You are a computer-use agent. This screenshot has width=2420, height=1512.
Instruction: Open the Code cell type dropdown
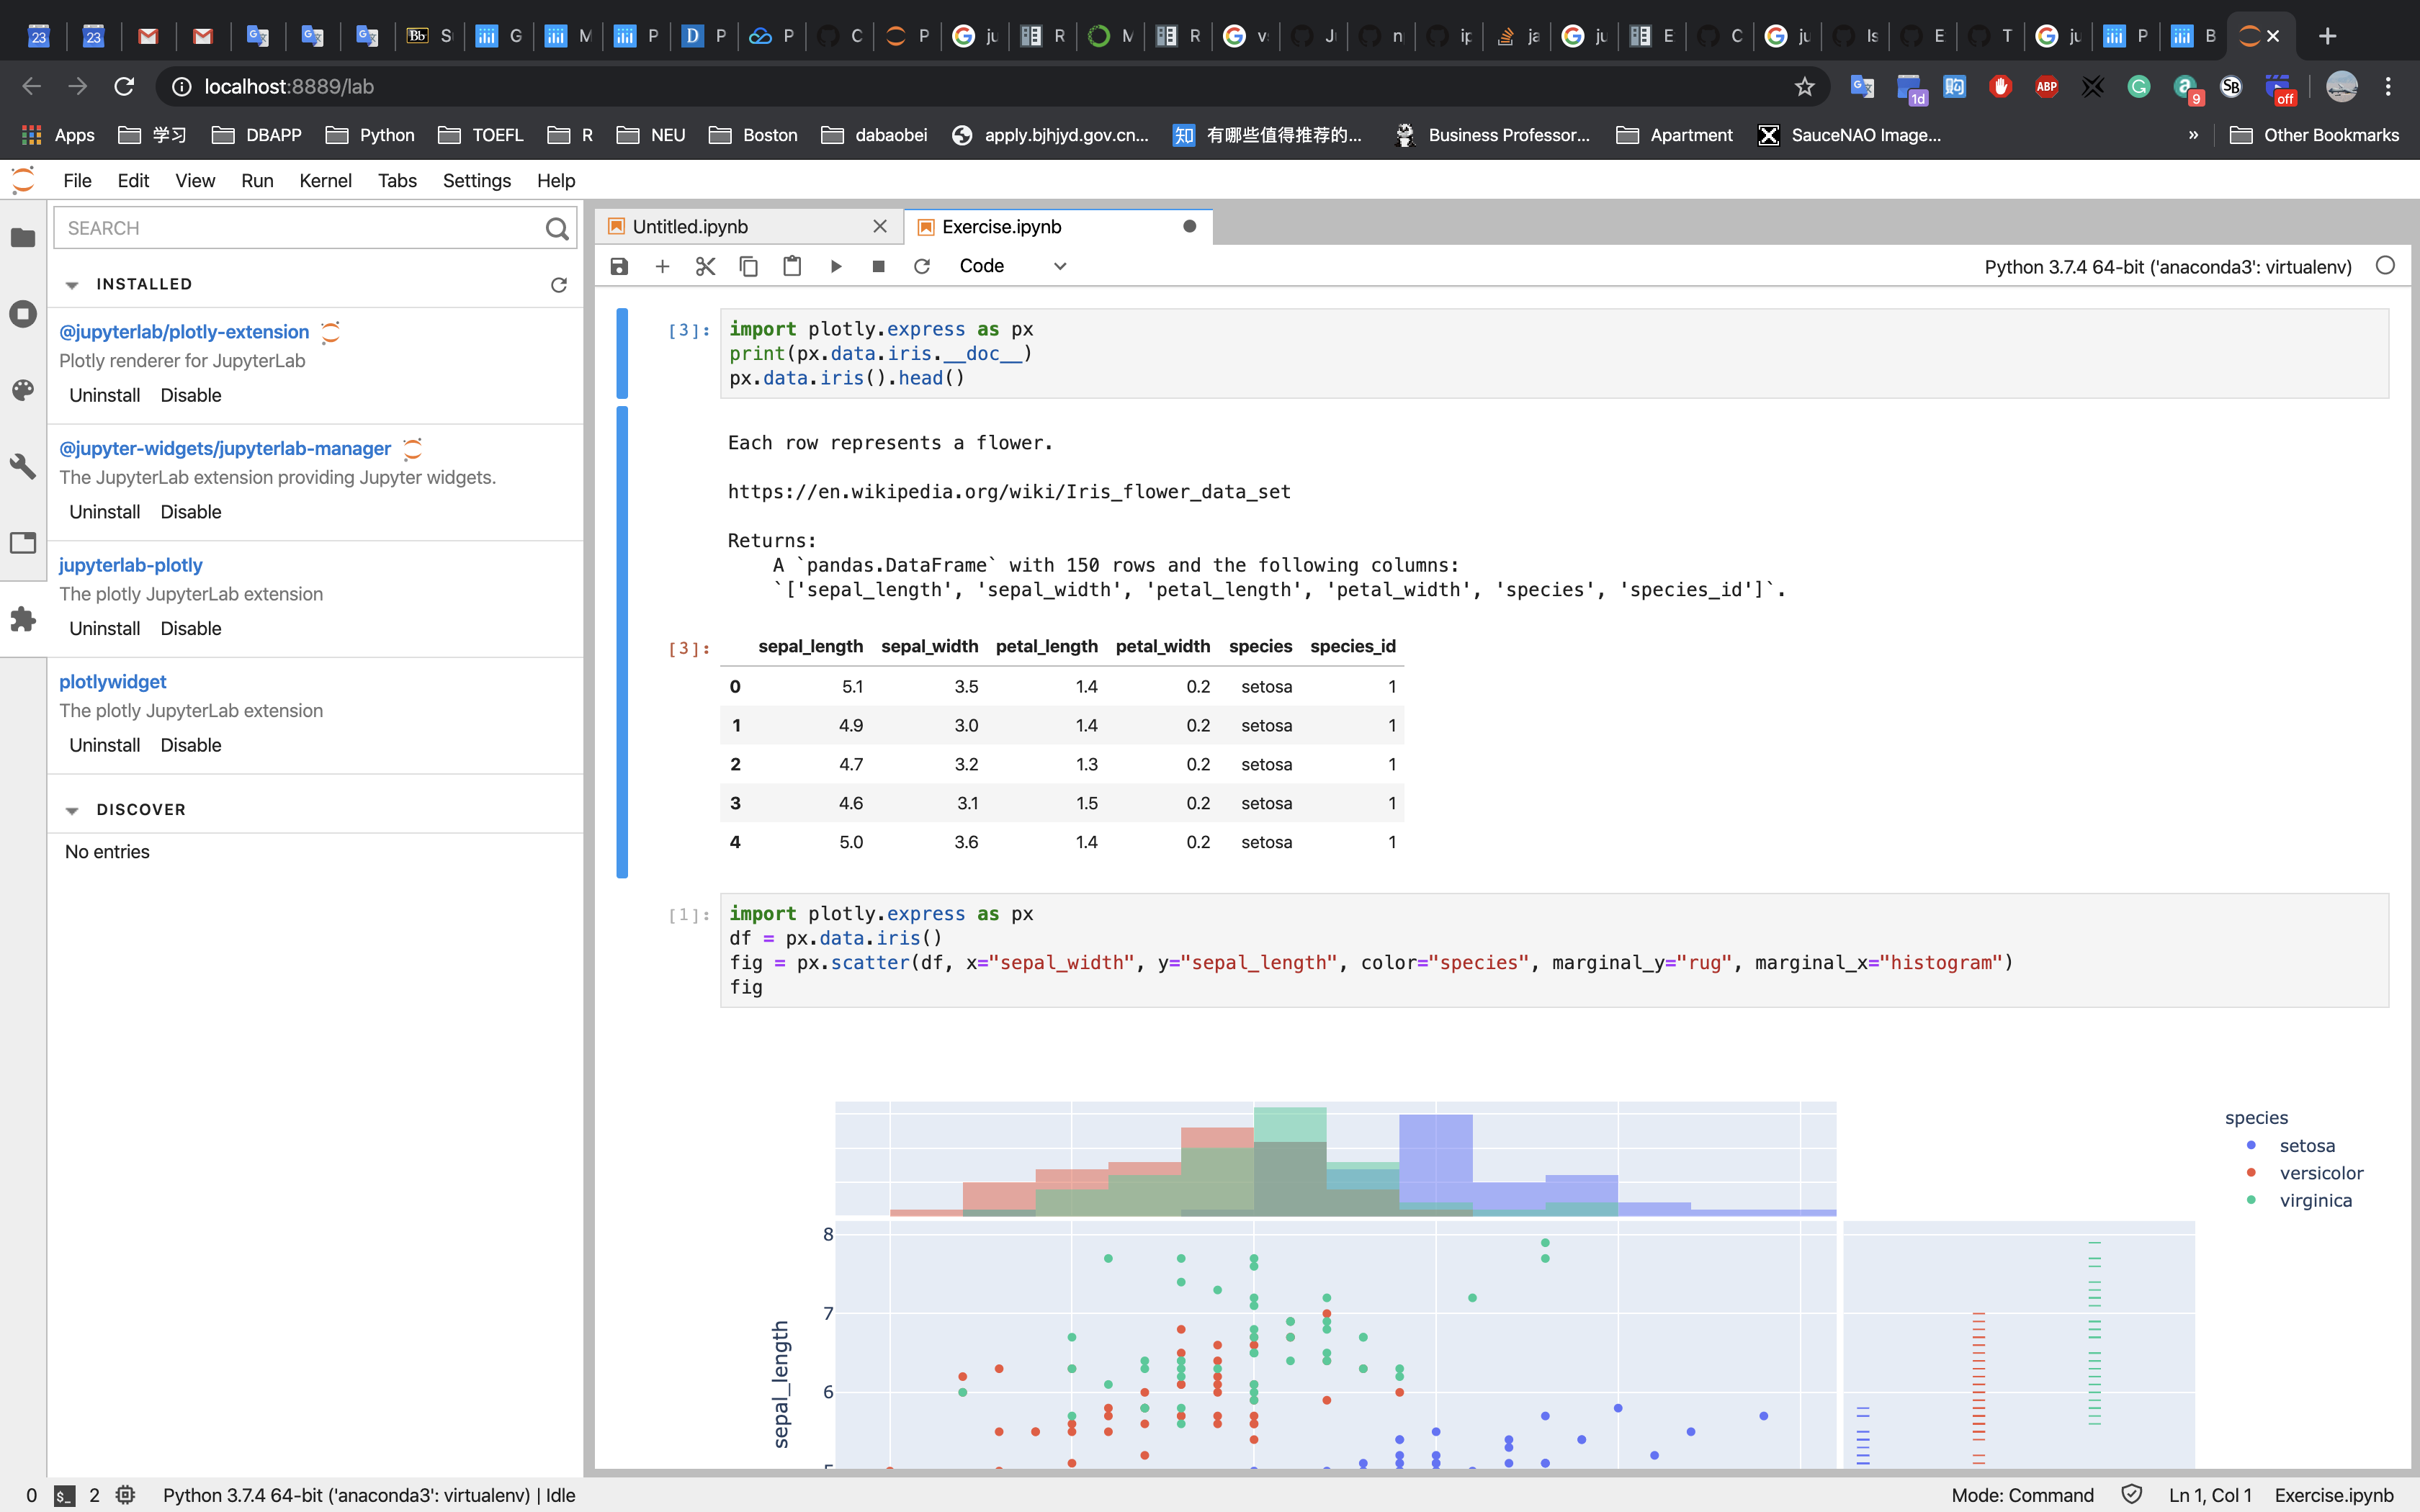point(1012,266)
